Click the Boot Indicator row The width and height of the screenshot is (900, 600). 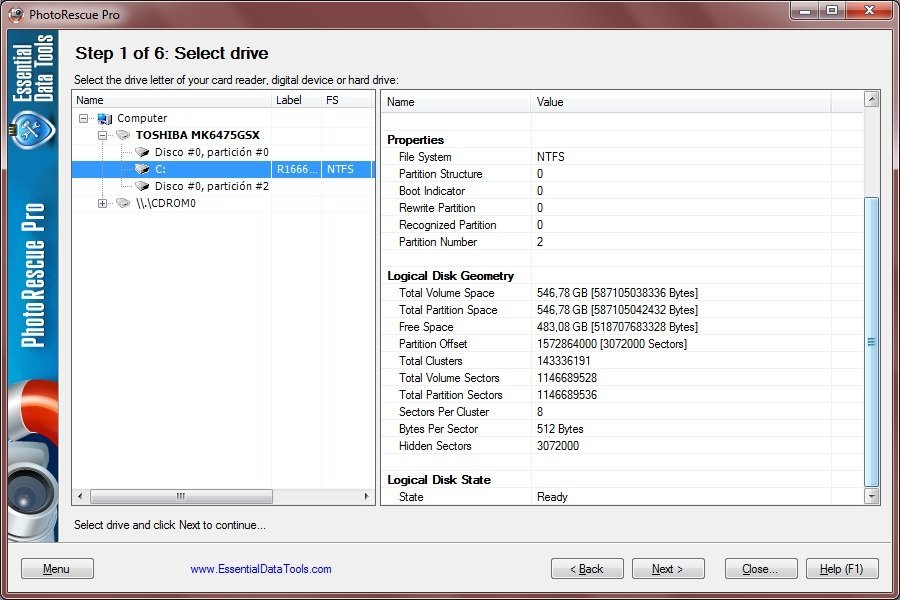click(x=622, y=191)
